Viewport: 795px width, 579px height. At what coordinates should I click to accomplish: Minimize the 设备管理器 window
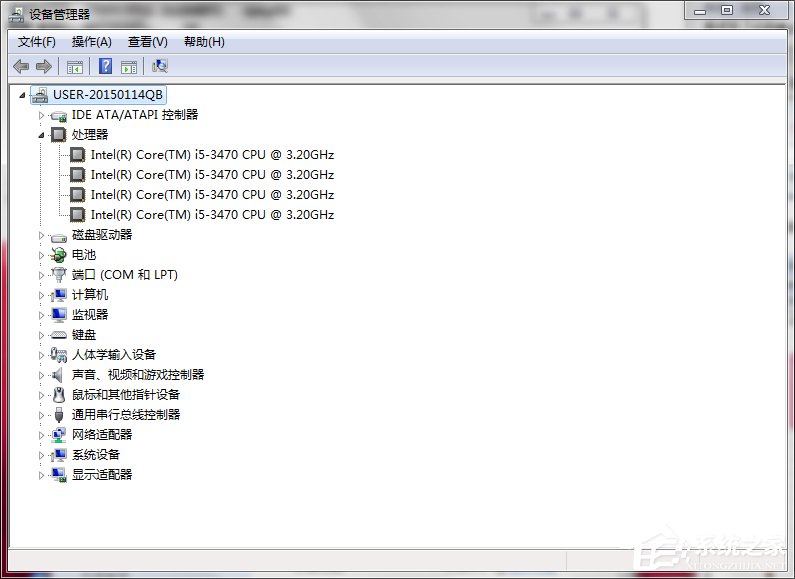click(700, 10)
